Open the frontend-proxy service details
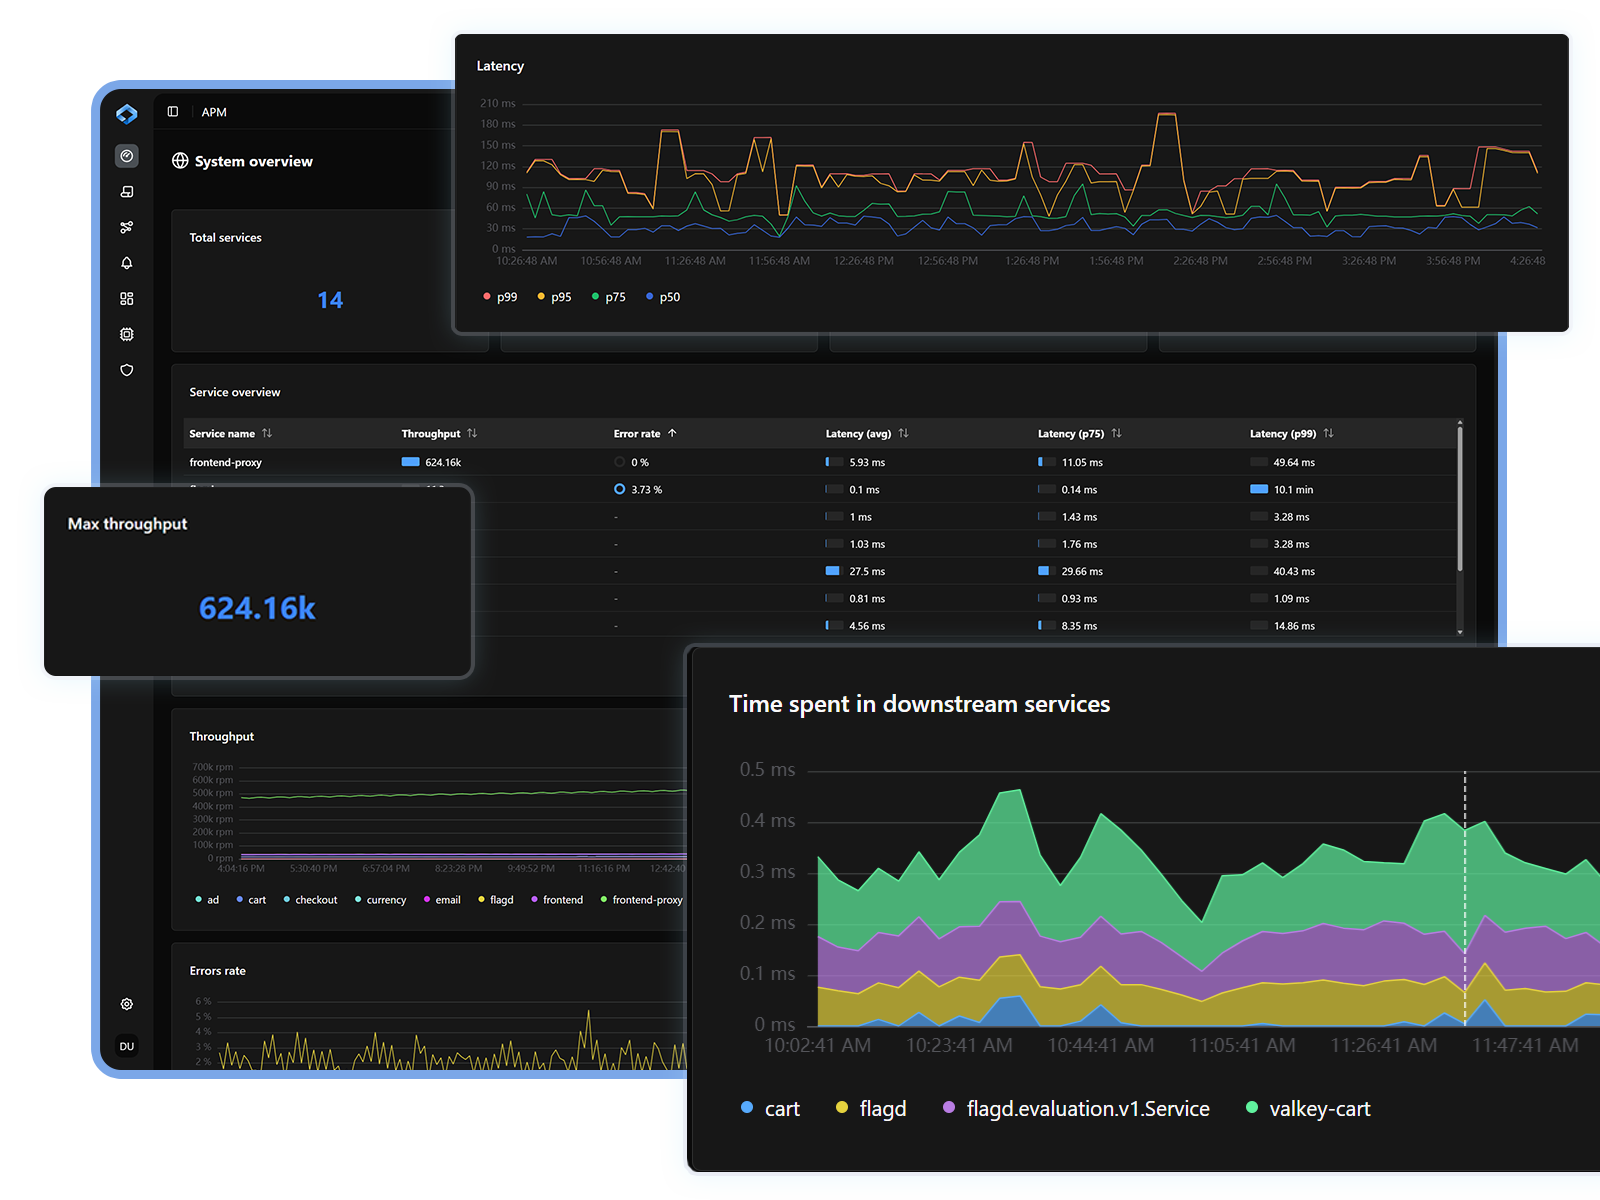The image size is (1600, 1200). [x=226, y=462]
